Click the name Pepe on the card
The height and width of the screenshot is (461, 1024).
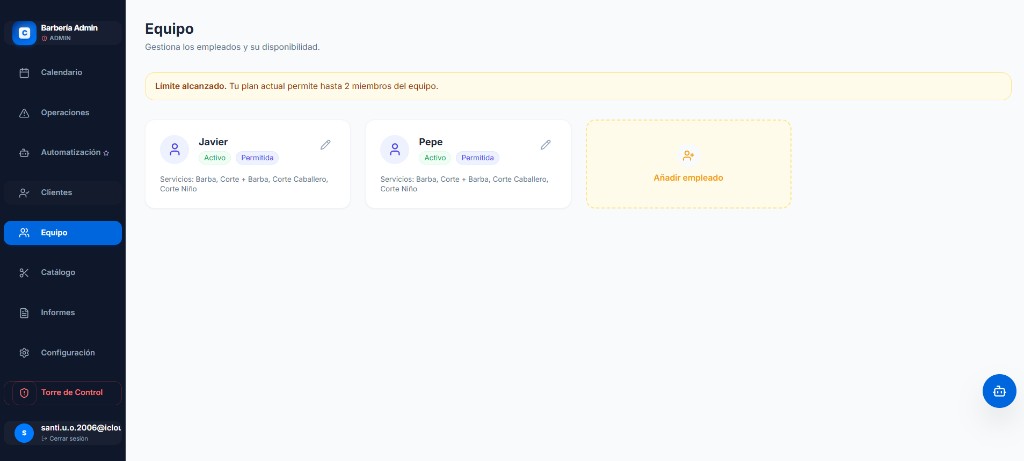[x=430, y=142]
